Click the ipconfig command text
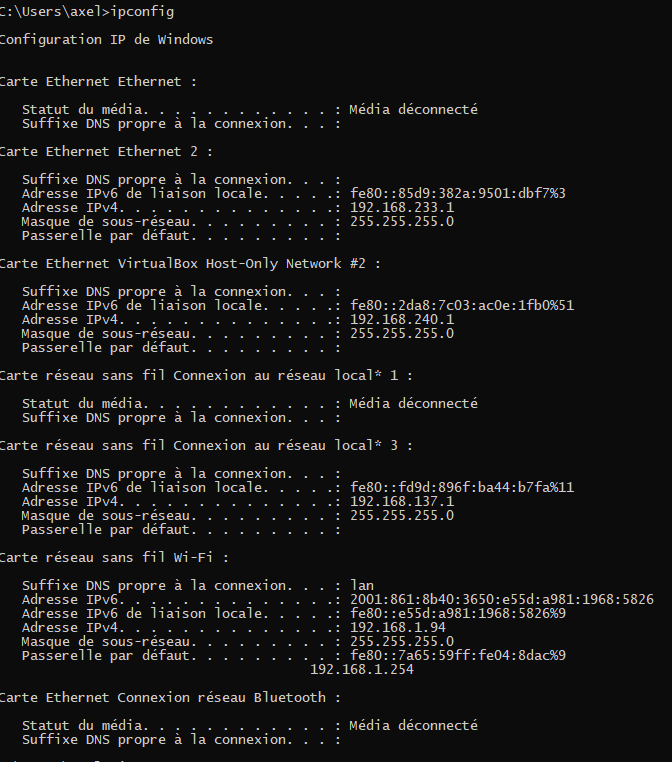 pos(142,12)
